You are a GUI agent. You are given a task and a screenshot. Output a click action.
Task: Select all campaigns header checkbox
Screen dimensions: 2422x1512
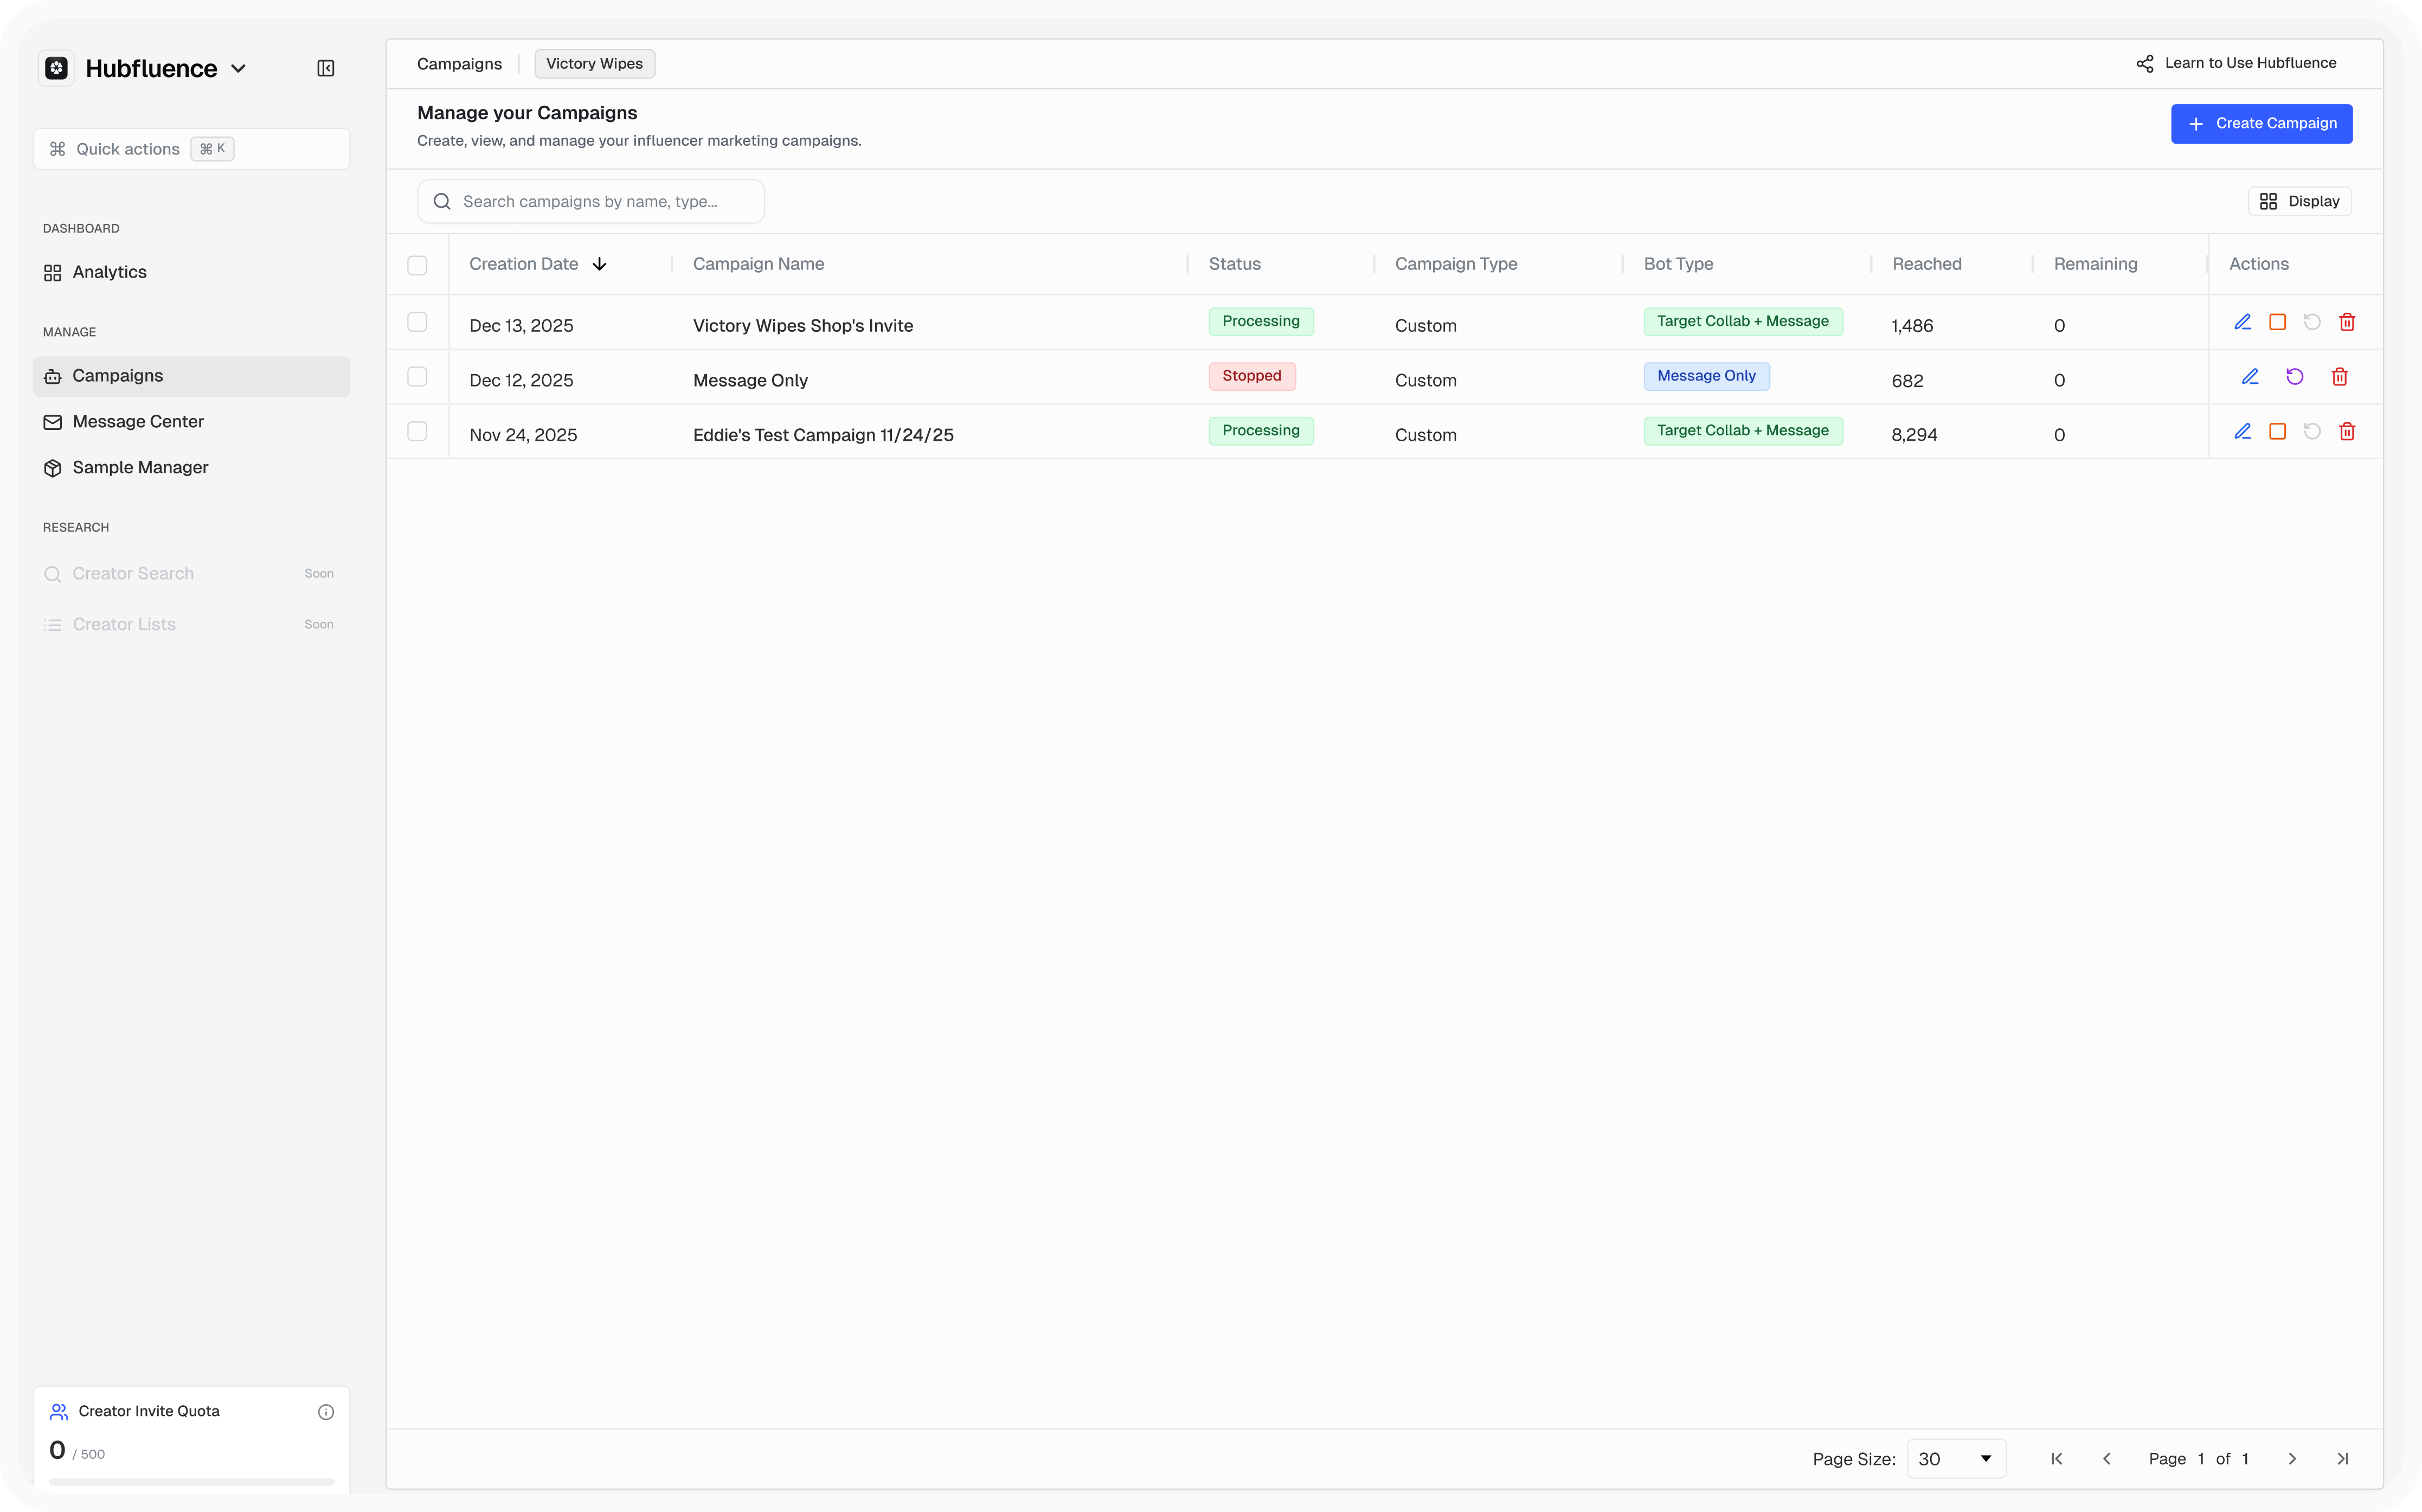click(417, 265)
